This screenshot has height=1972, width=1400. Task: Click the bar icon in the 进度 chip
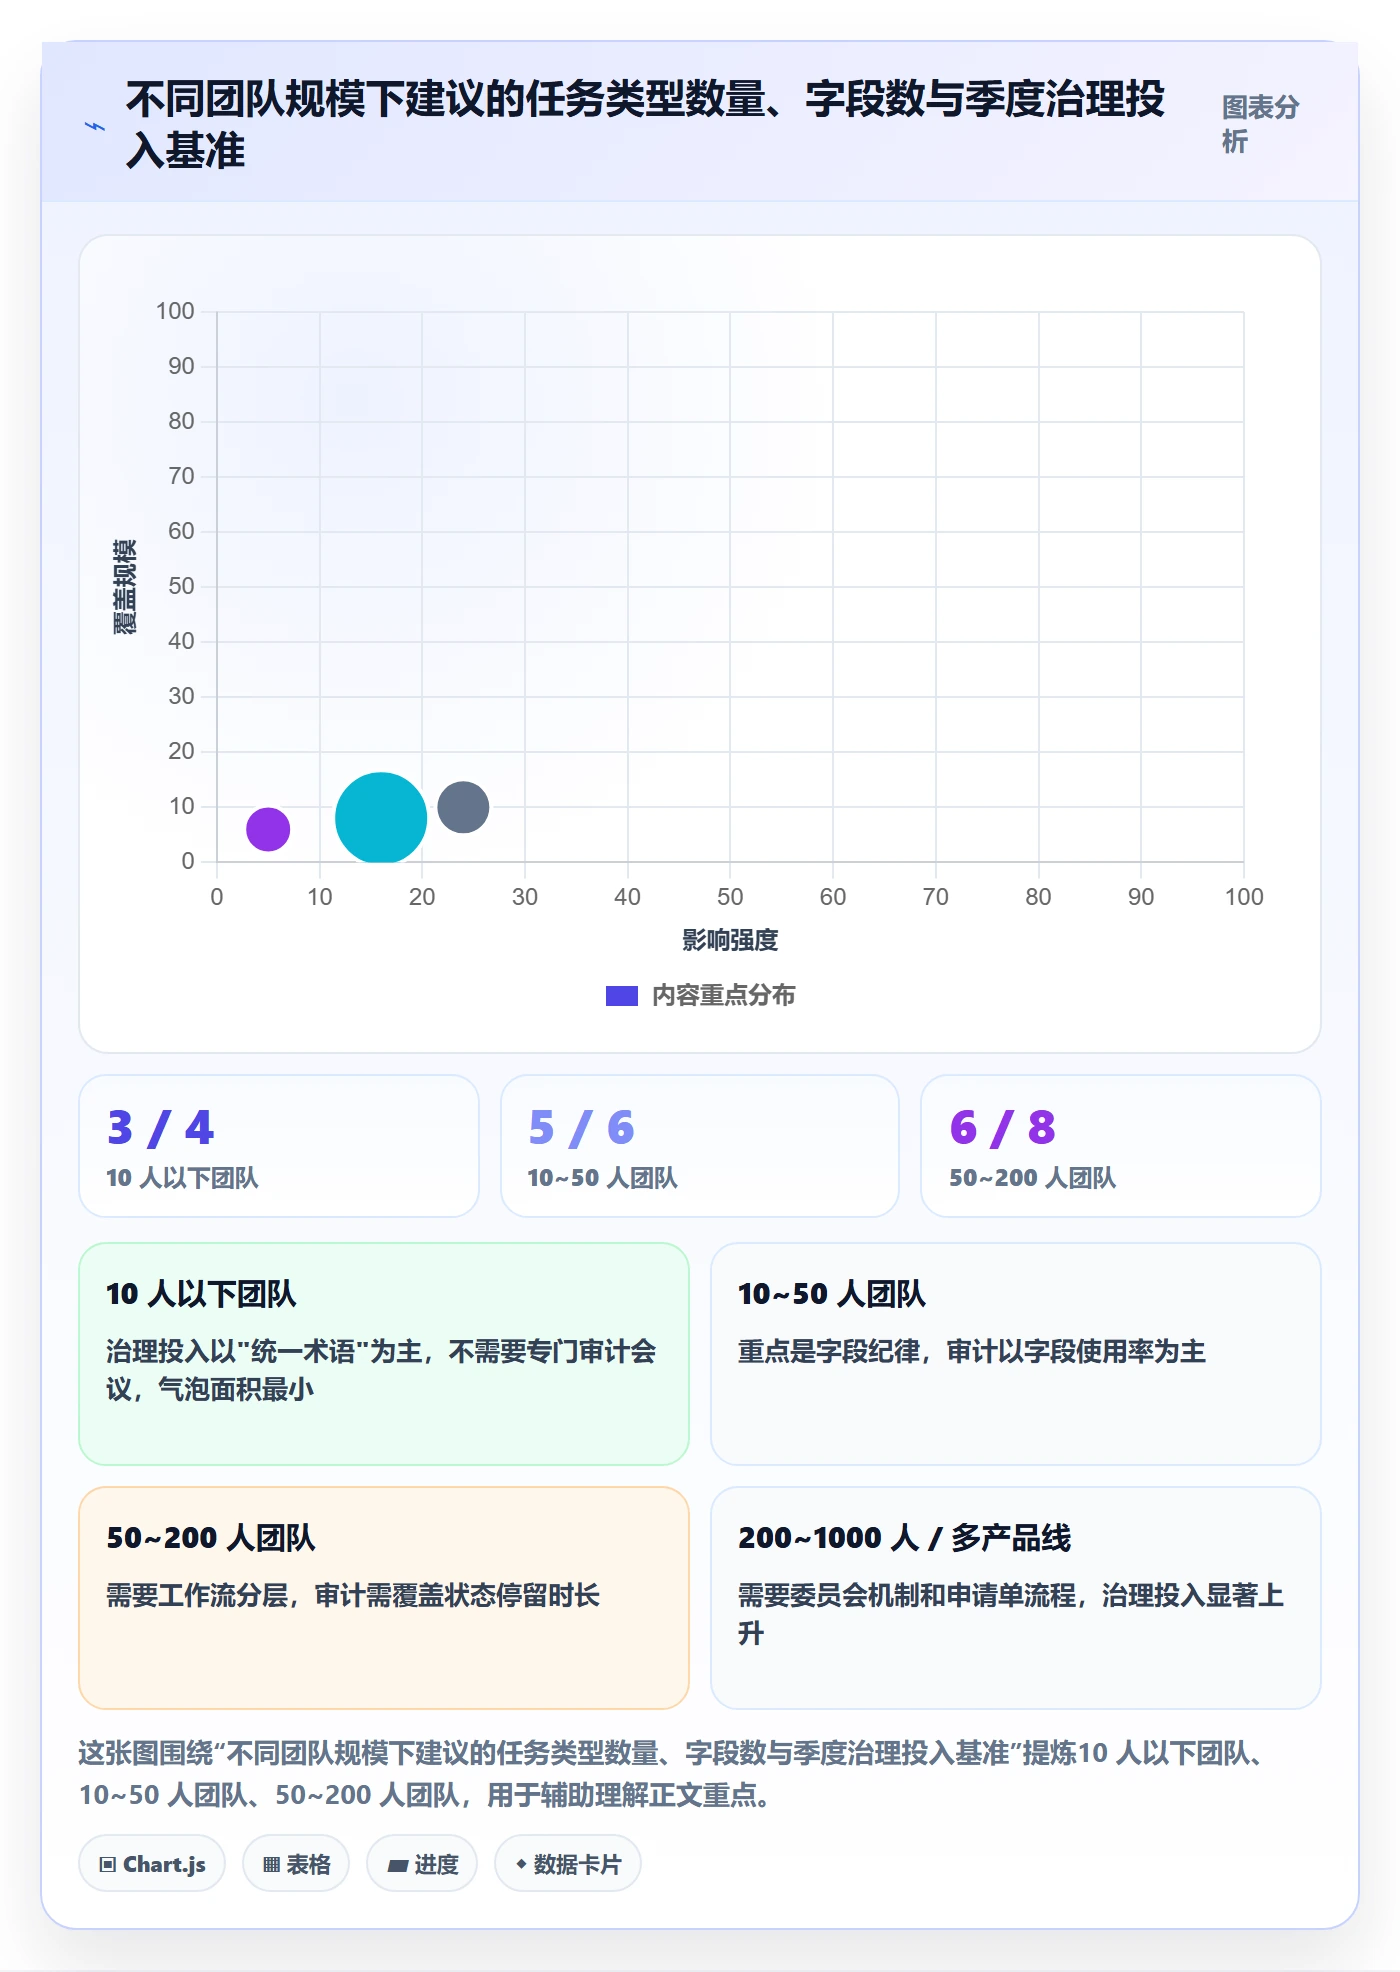[398, 1866]
